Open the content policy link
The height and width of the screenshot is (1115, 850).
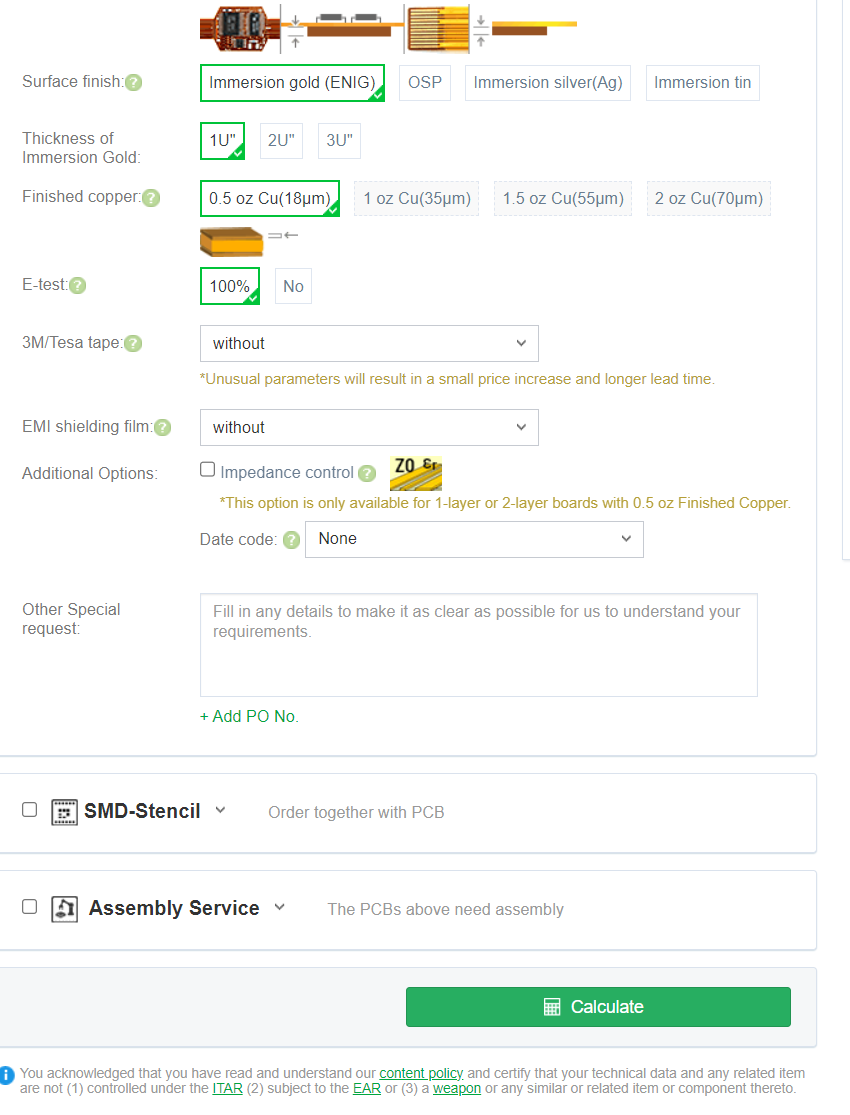pyautogui.click(x=421, y=1073)
